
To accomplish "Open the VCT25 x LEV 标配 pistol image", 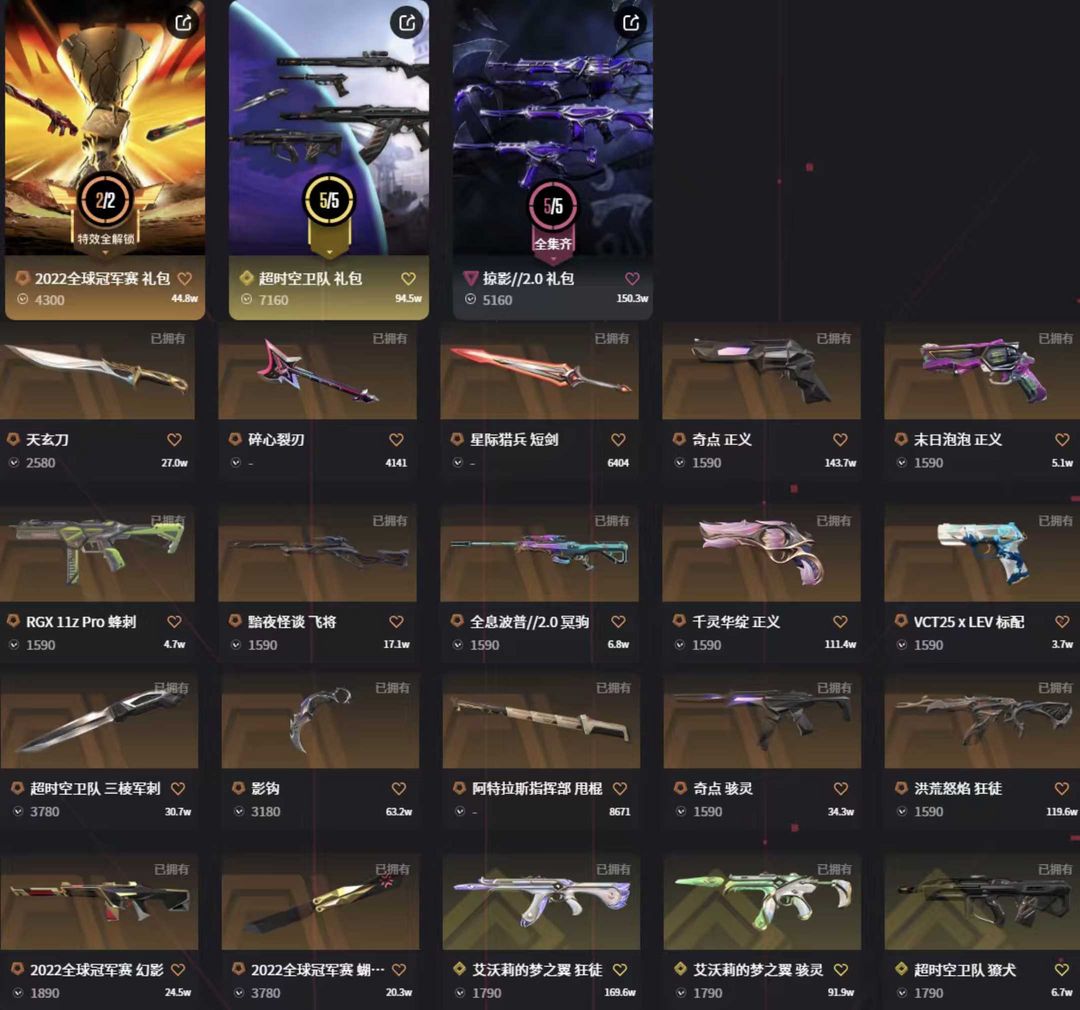I will click(x=982, y=555).
